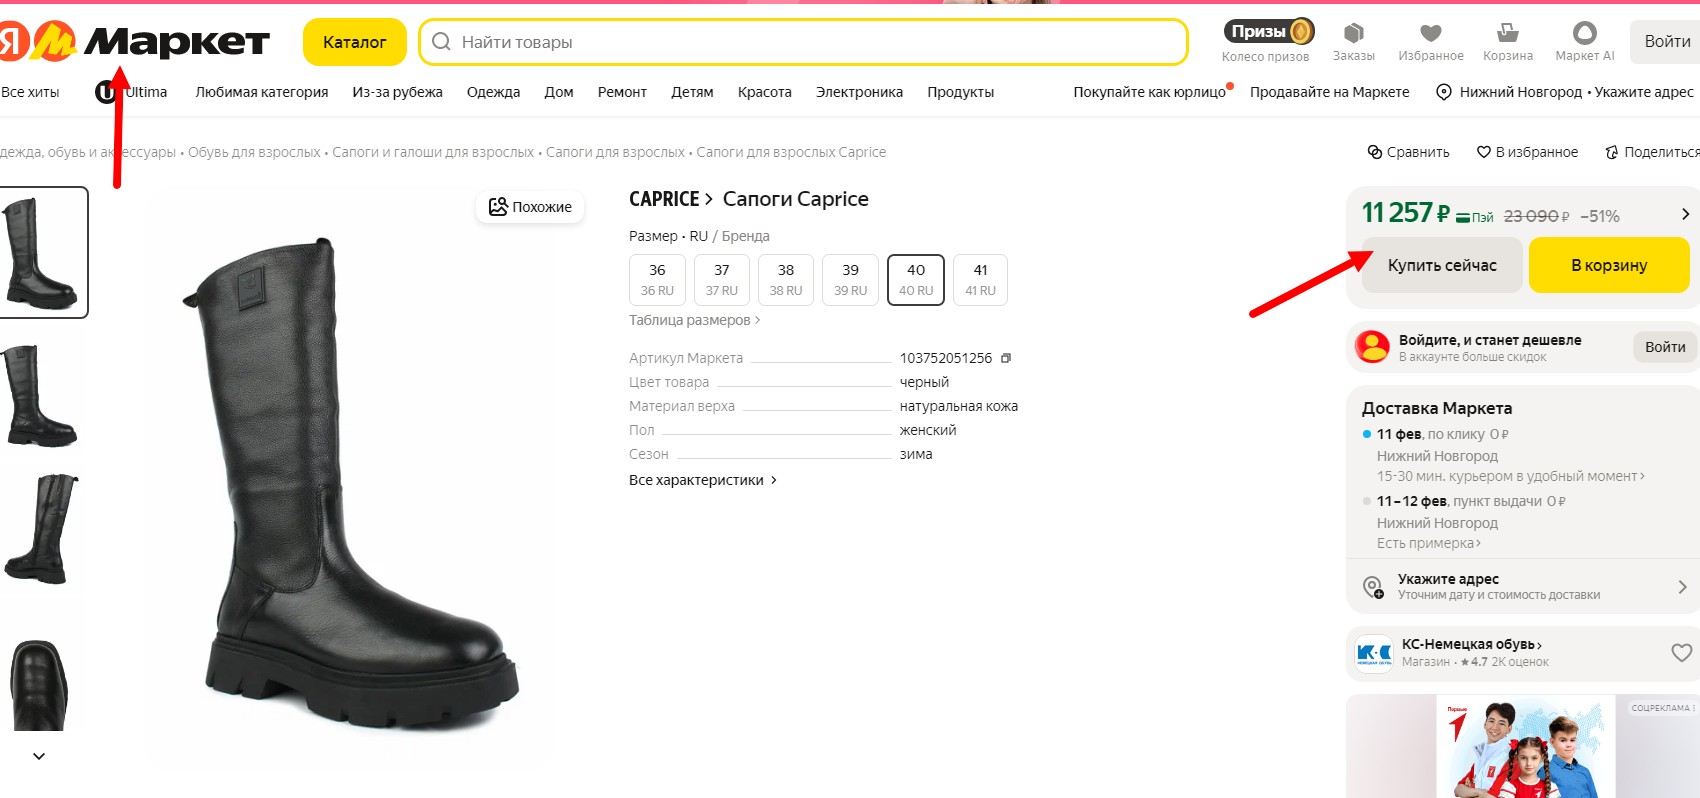Open Любимая категория menu item
1700x798 pixels.
coord(262,92)
